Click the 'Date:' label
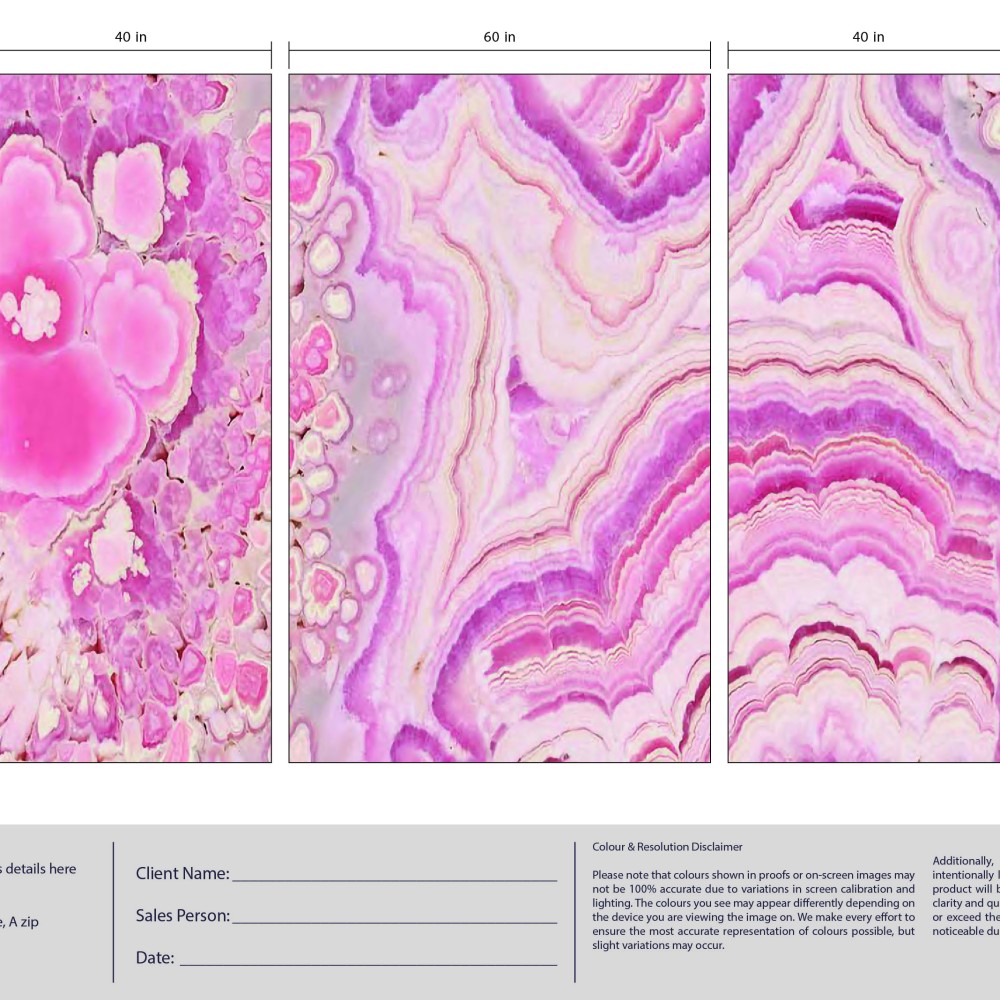1000x1000 pixels. click(155, 957)
